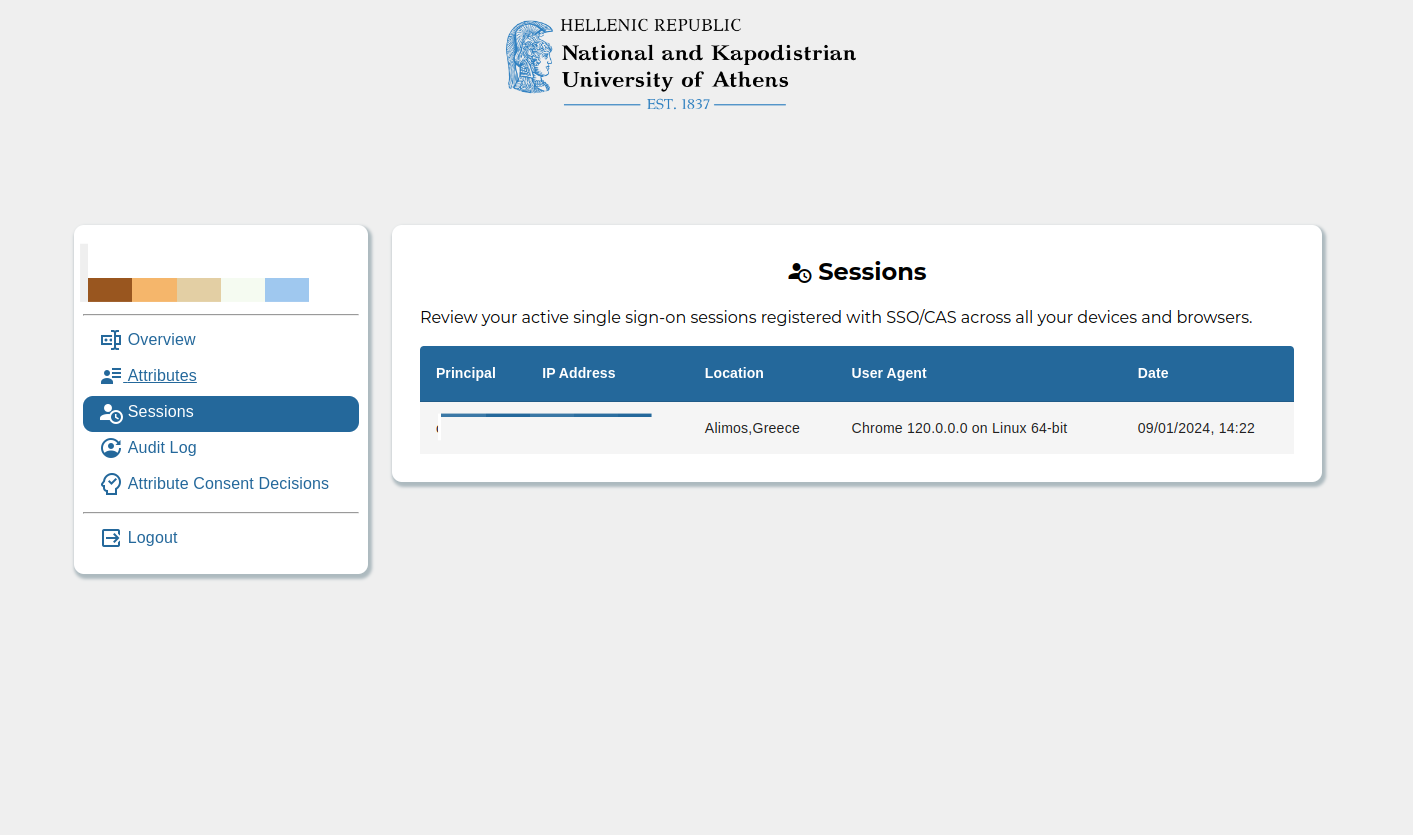1413x835 pixels.
Task: Choose the orange color swatch
Action: click(x=154, y=290)
